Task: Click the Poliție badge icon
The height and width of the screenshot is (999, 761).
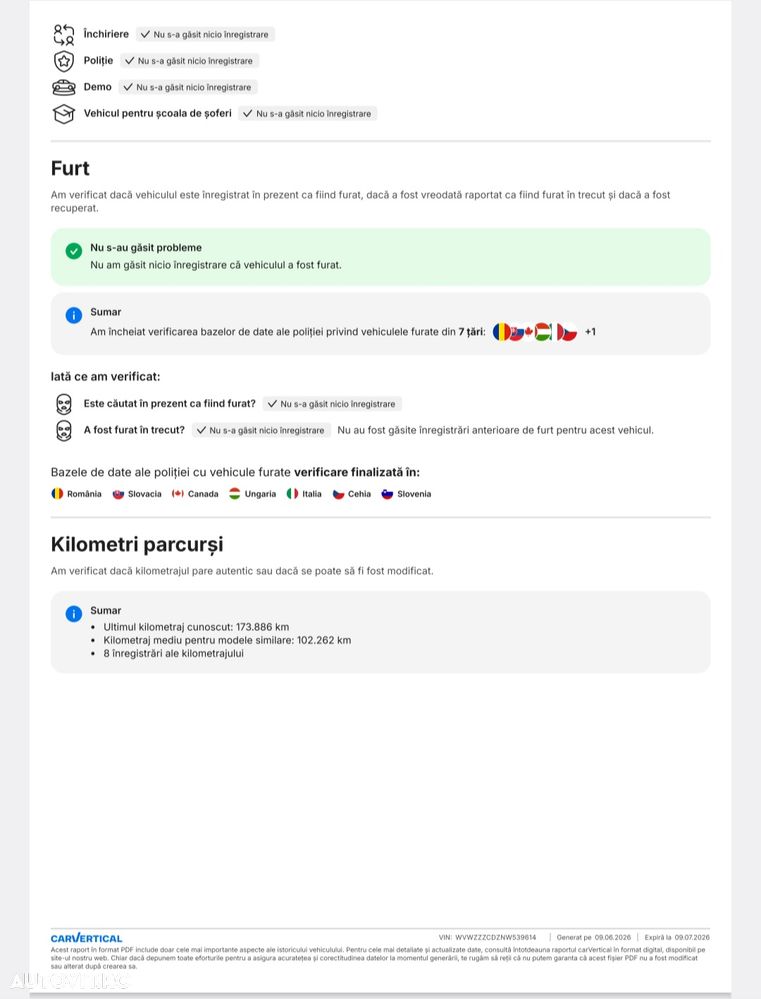Action: [64, 61]
